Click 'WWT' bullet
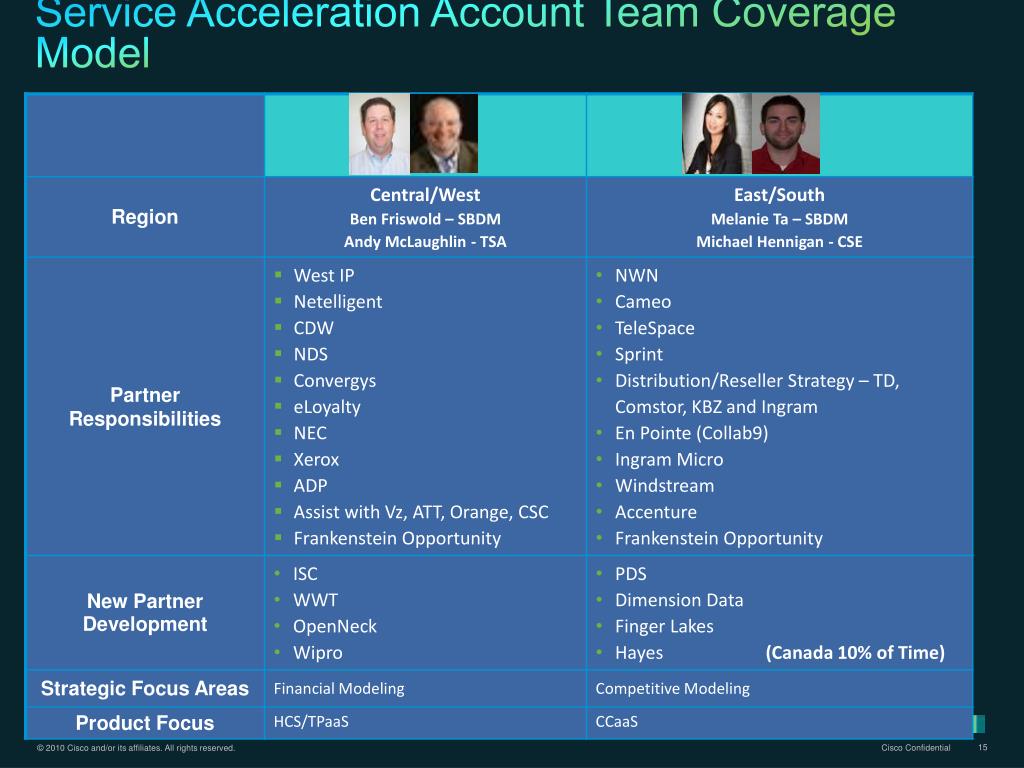The width and height of the screenshot is (1024, 768). click(x=315, y=600)
